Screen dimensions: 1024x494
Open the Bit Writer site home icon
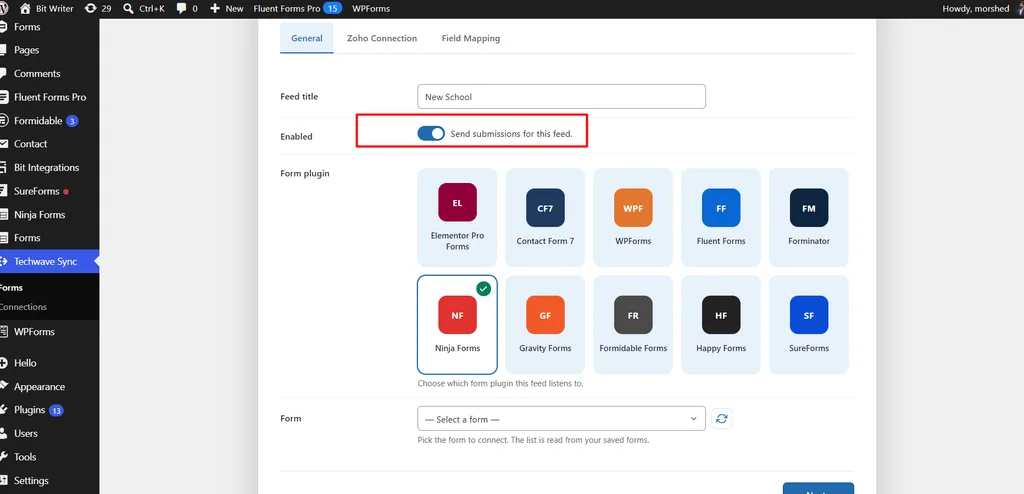click(x=25, y=8)
